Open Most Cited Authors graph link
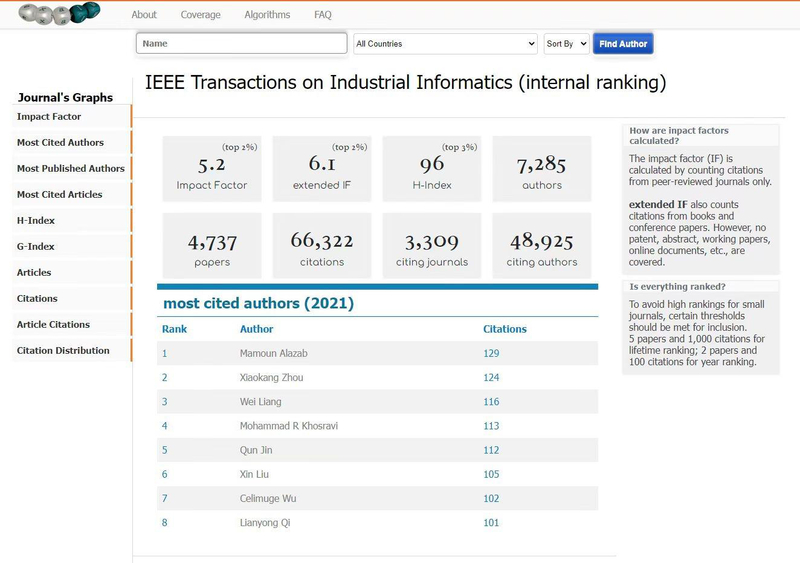 pyautogui.click(x=60, y=143)
